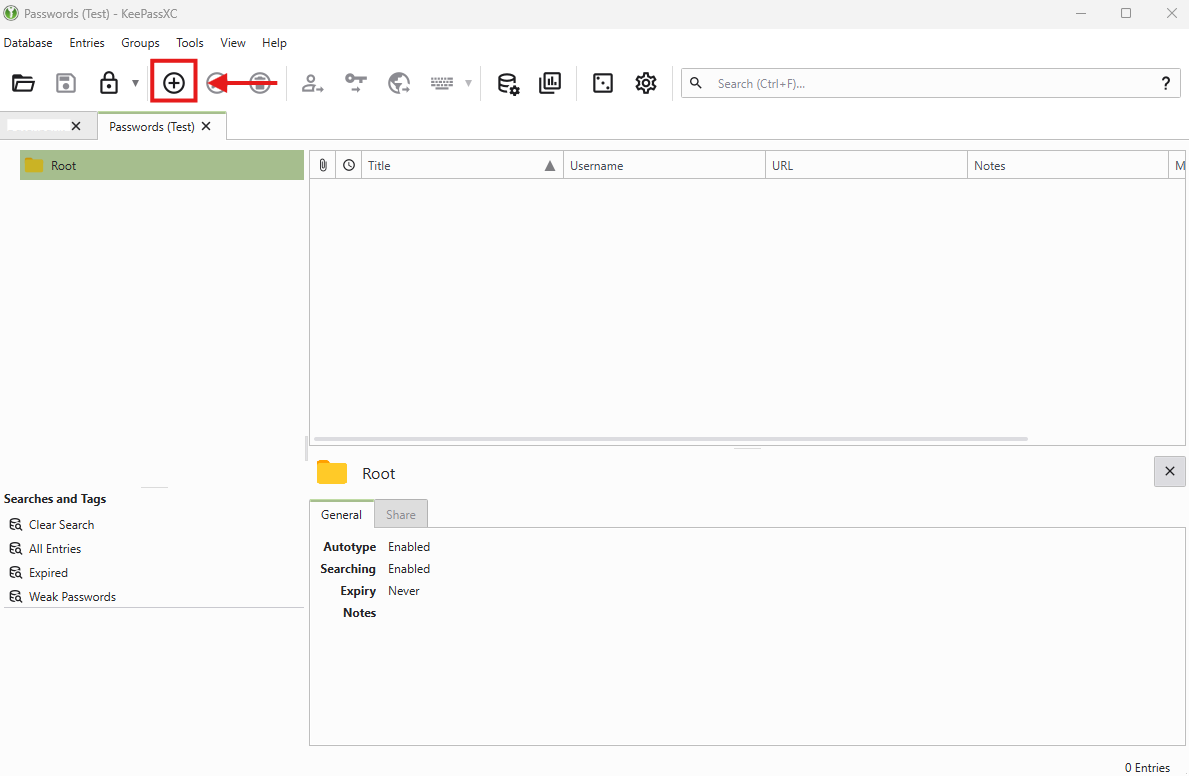Click the search help question mark
The image size is (1189, 776).
pyautogui.click(x=1165, y=83)
